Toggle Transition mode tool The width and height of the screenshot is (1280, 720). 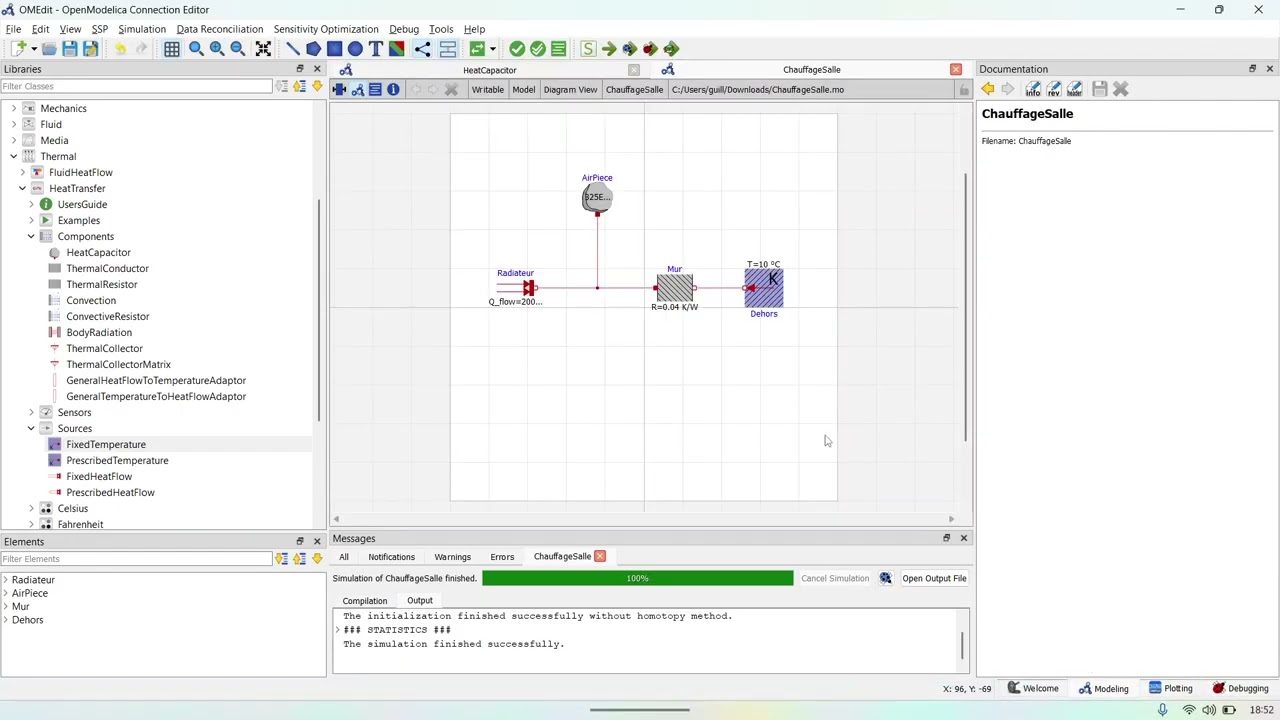tap(447, 48)
